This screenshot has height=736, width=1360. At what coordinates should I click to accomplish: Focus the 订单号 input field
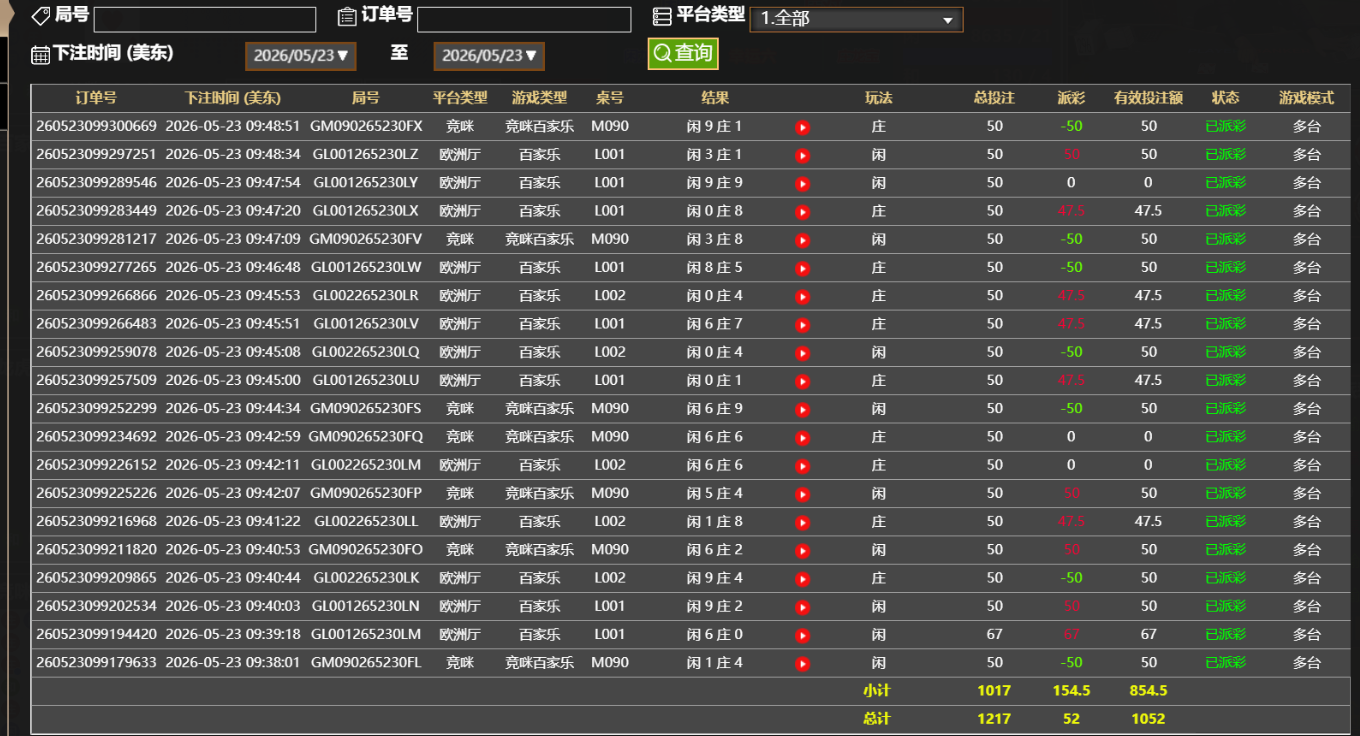(x=524, y=20)
